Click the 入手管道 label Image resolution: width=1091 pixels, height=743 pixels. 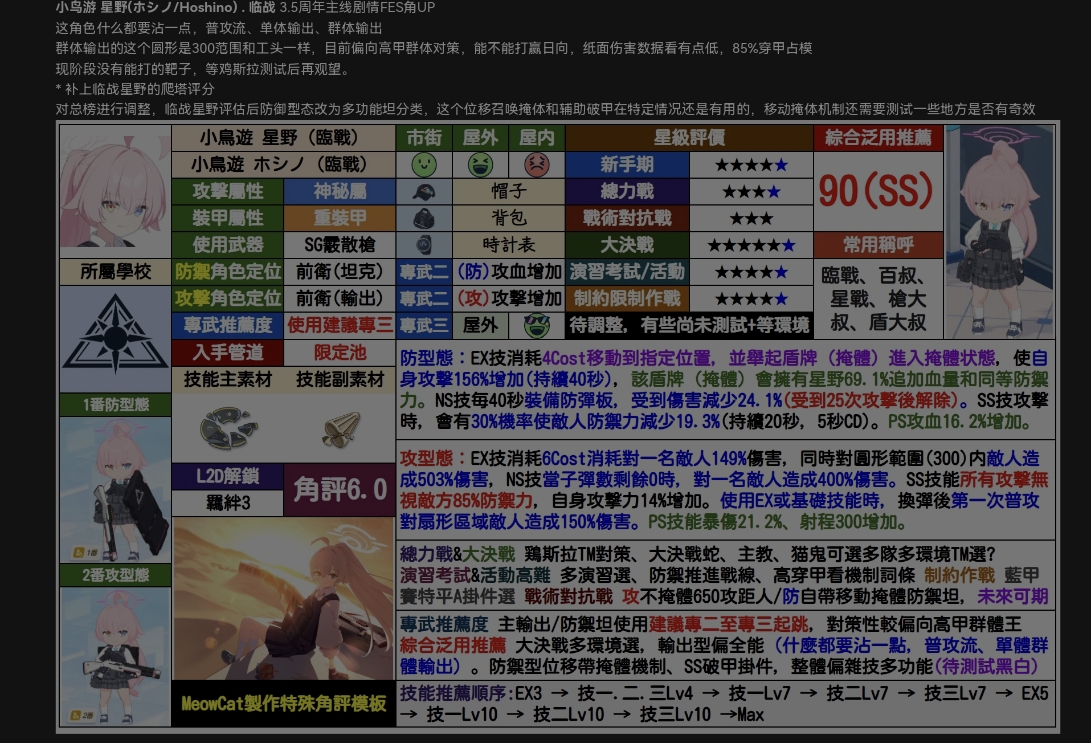(228, 352)
